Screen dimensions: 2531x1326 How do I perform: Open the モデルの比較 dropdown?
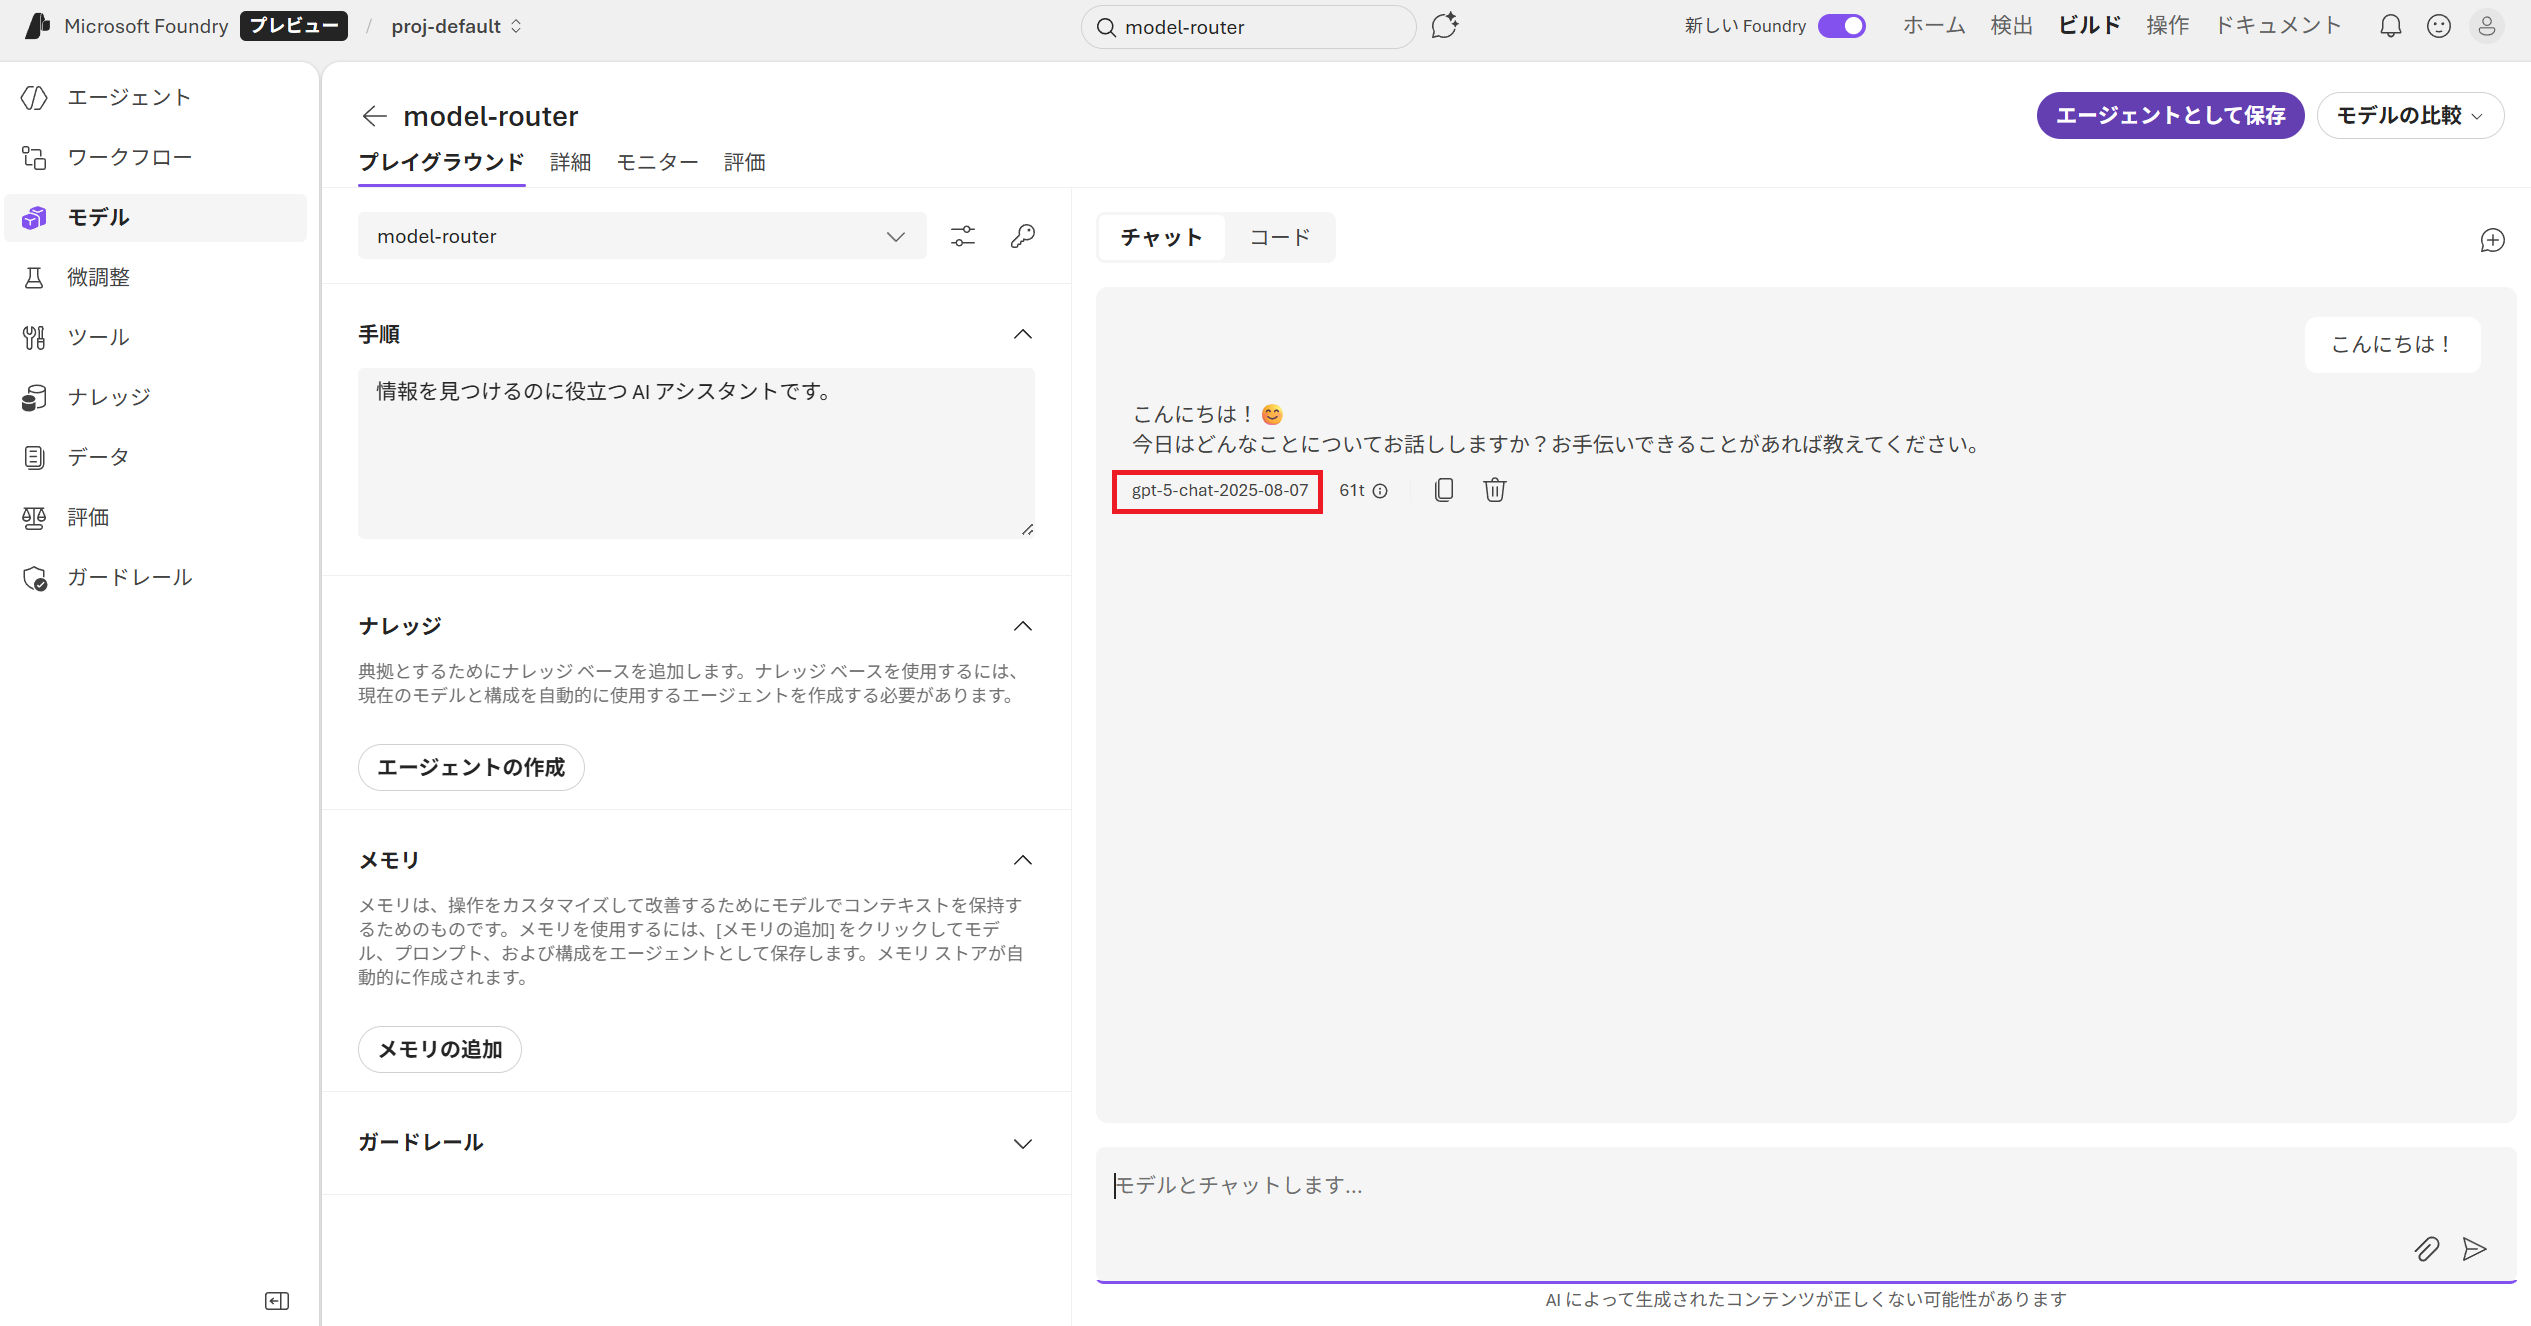point(2409,116)
